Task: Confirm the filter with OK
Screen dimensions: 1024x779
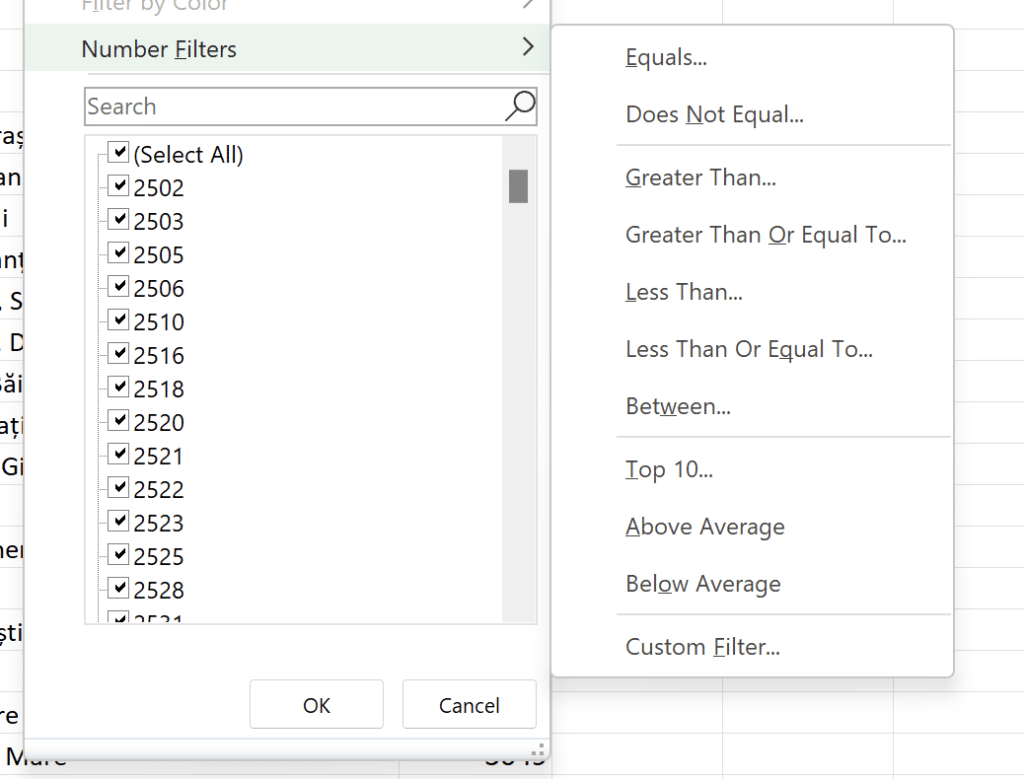Action: tap(316, 704)
